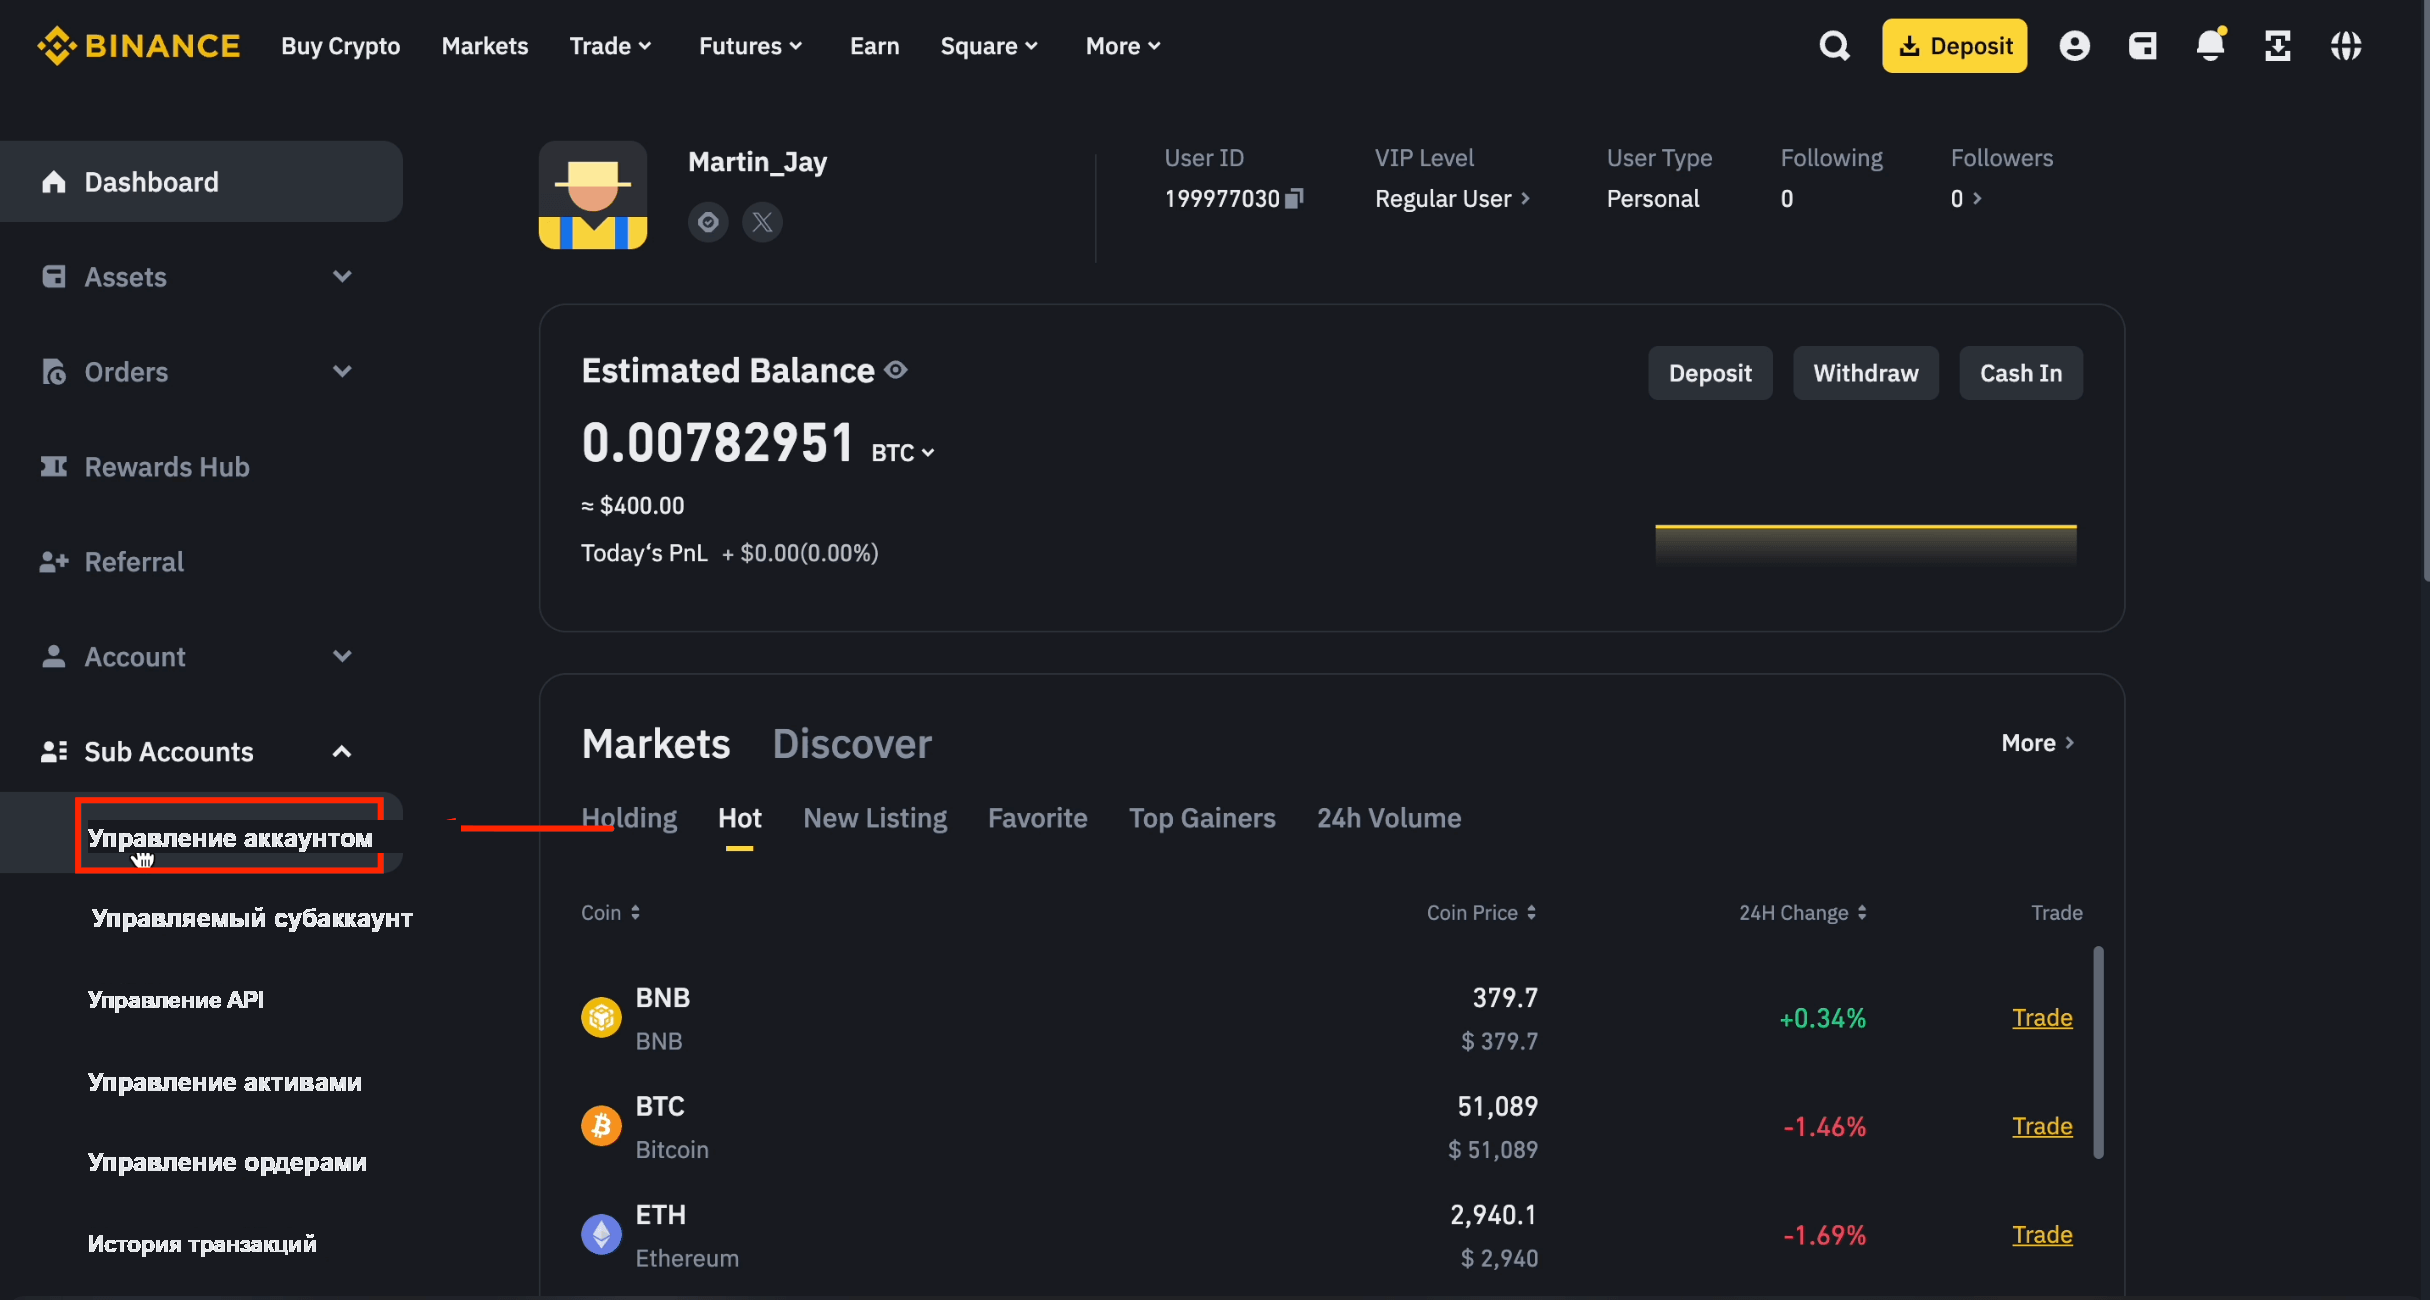This screenshot has height=1300, width=2430.
Task: Open the user profile icon in header
Action: tap(2074, 46)
